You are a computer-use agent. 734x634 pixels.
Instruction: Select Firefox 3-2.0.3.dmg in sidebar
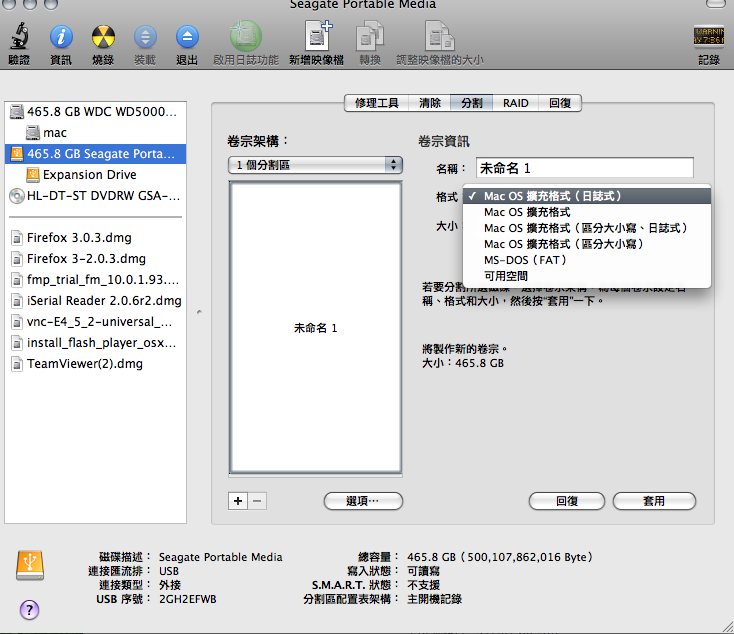point(95,258)
